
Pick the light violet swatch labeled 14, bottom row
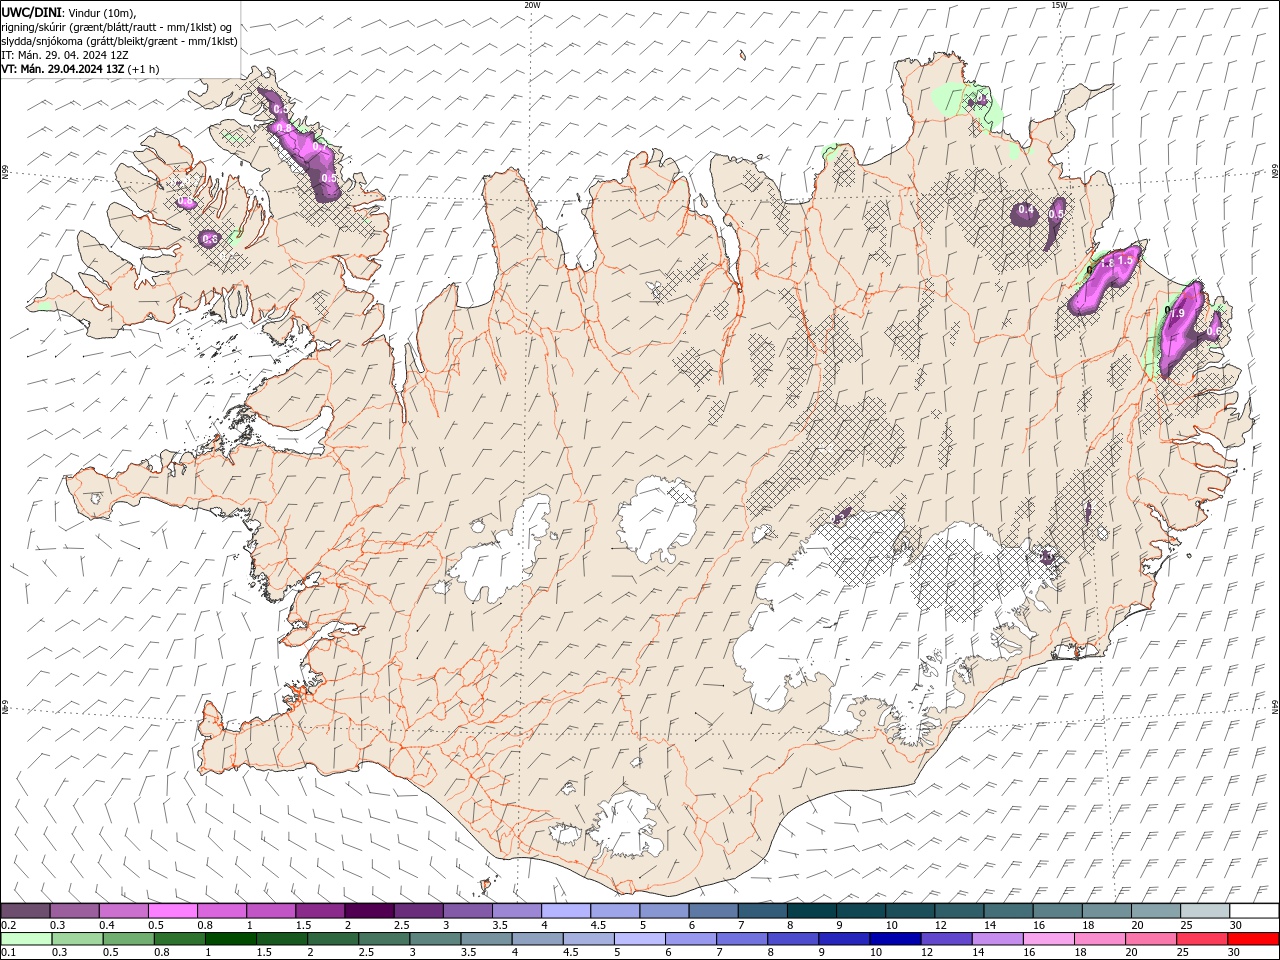(x=997, y=938)
